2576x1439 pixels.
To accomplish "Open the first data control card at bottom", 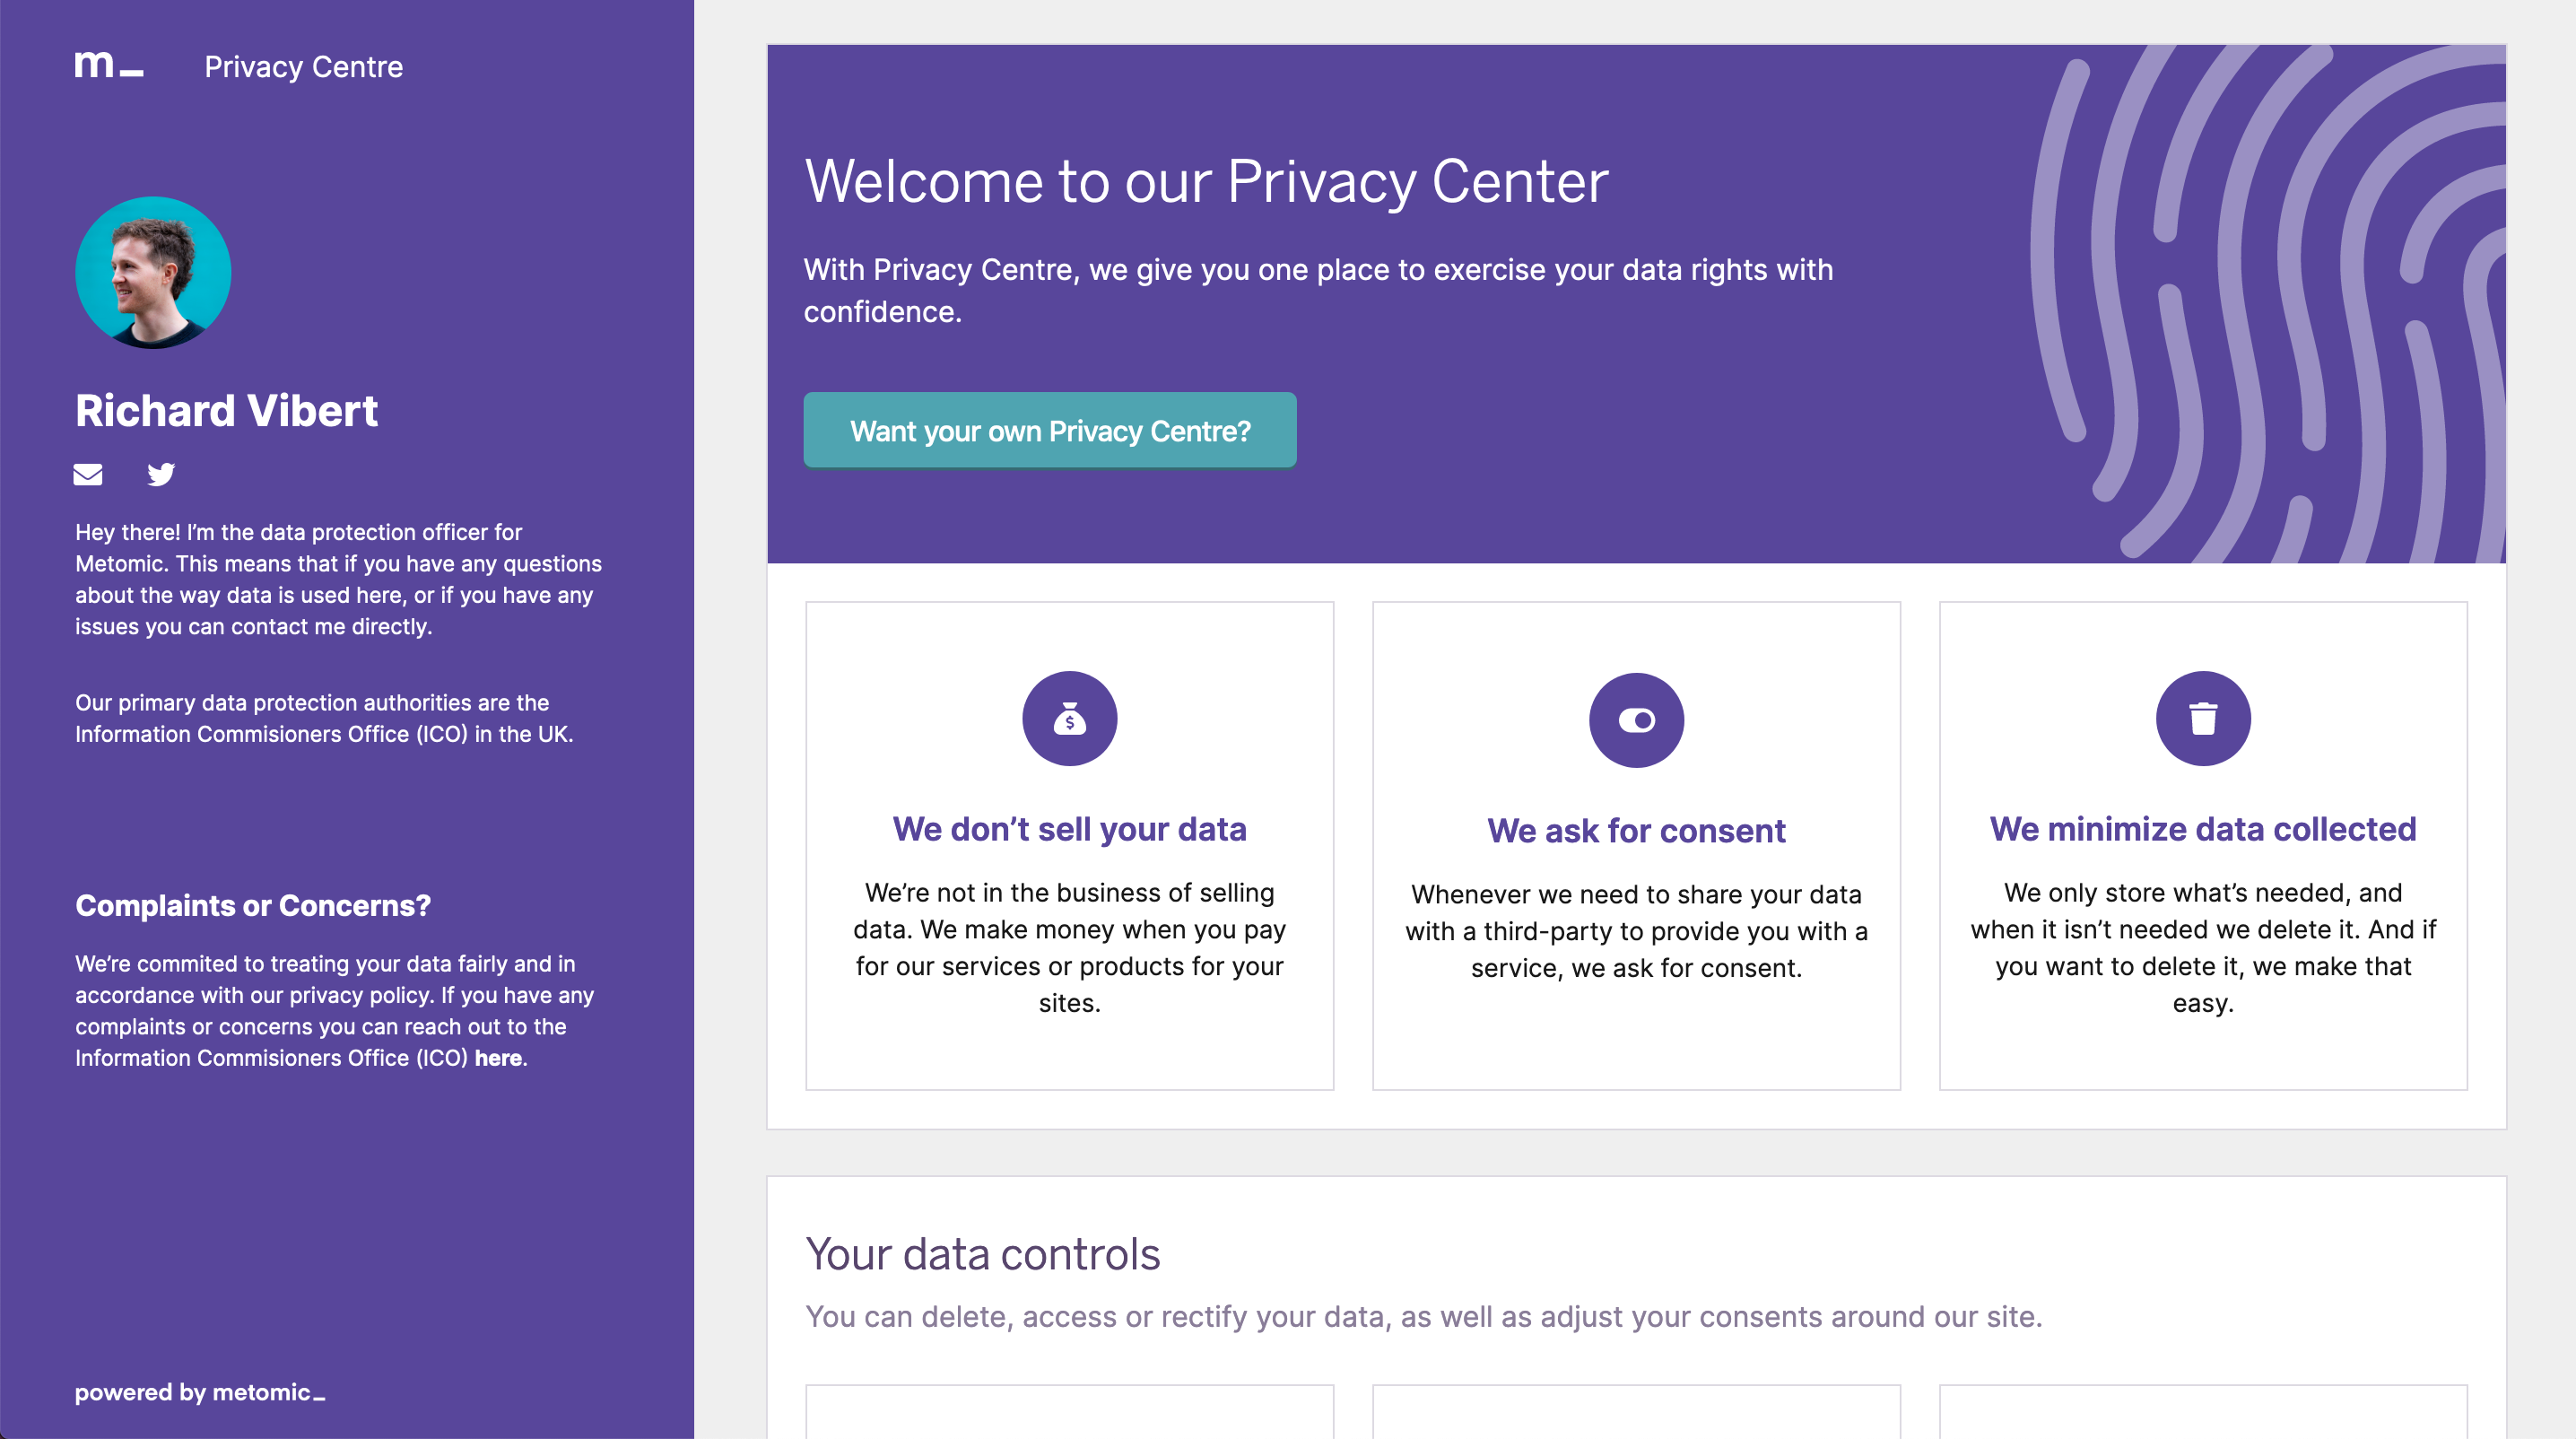I will click(x=1069, y=1411).
